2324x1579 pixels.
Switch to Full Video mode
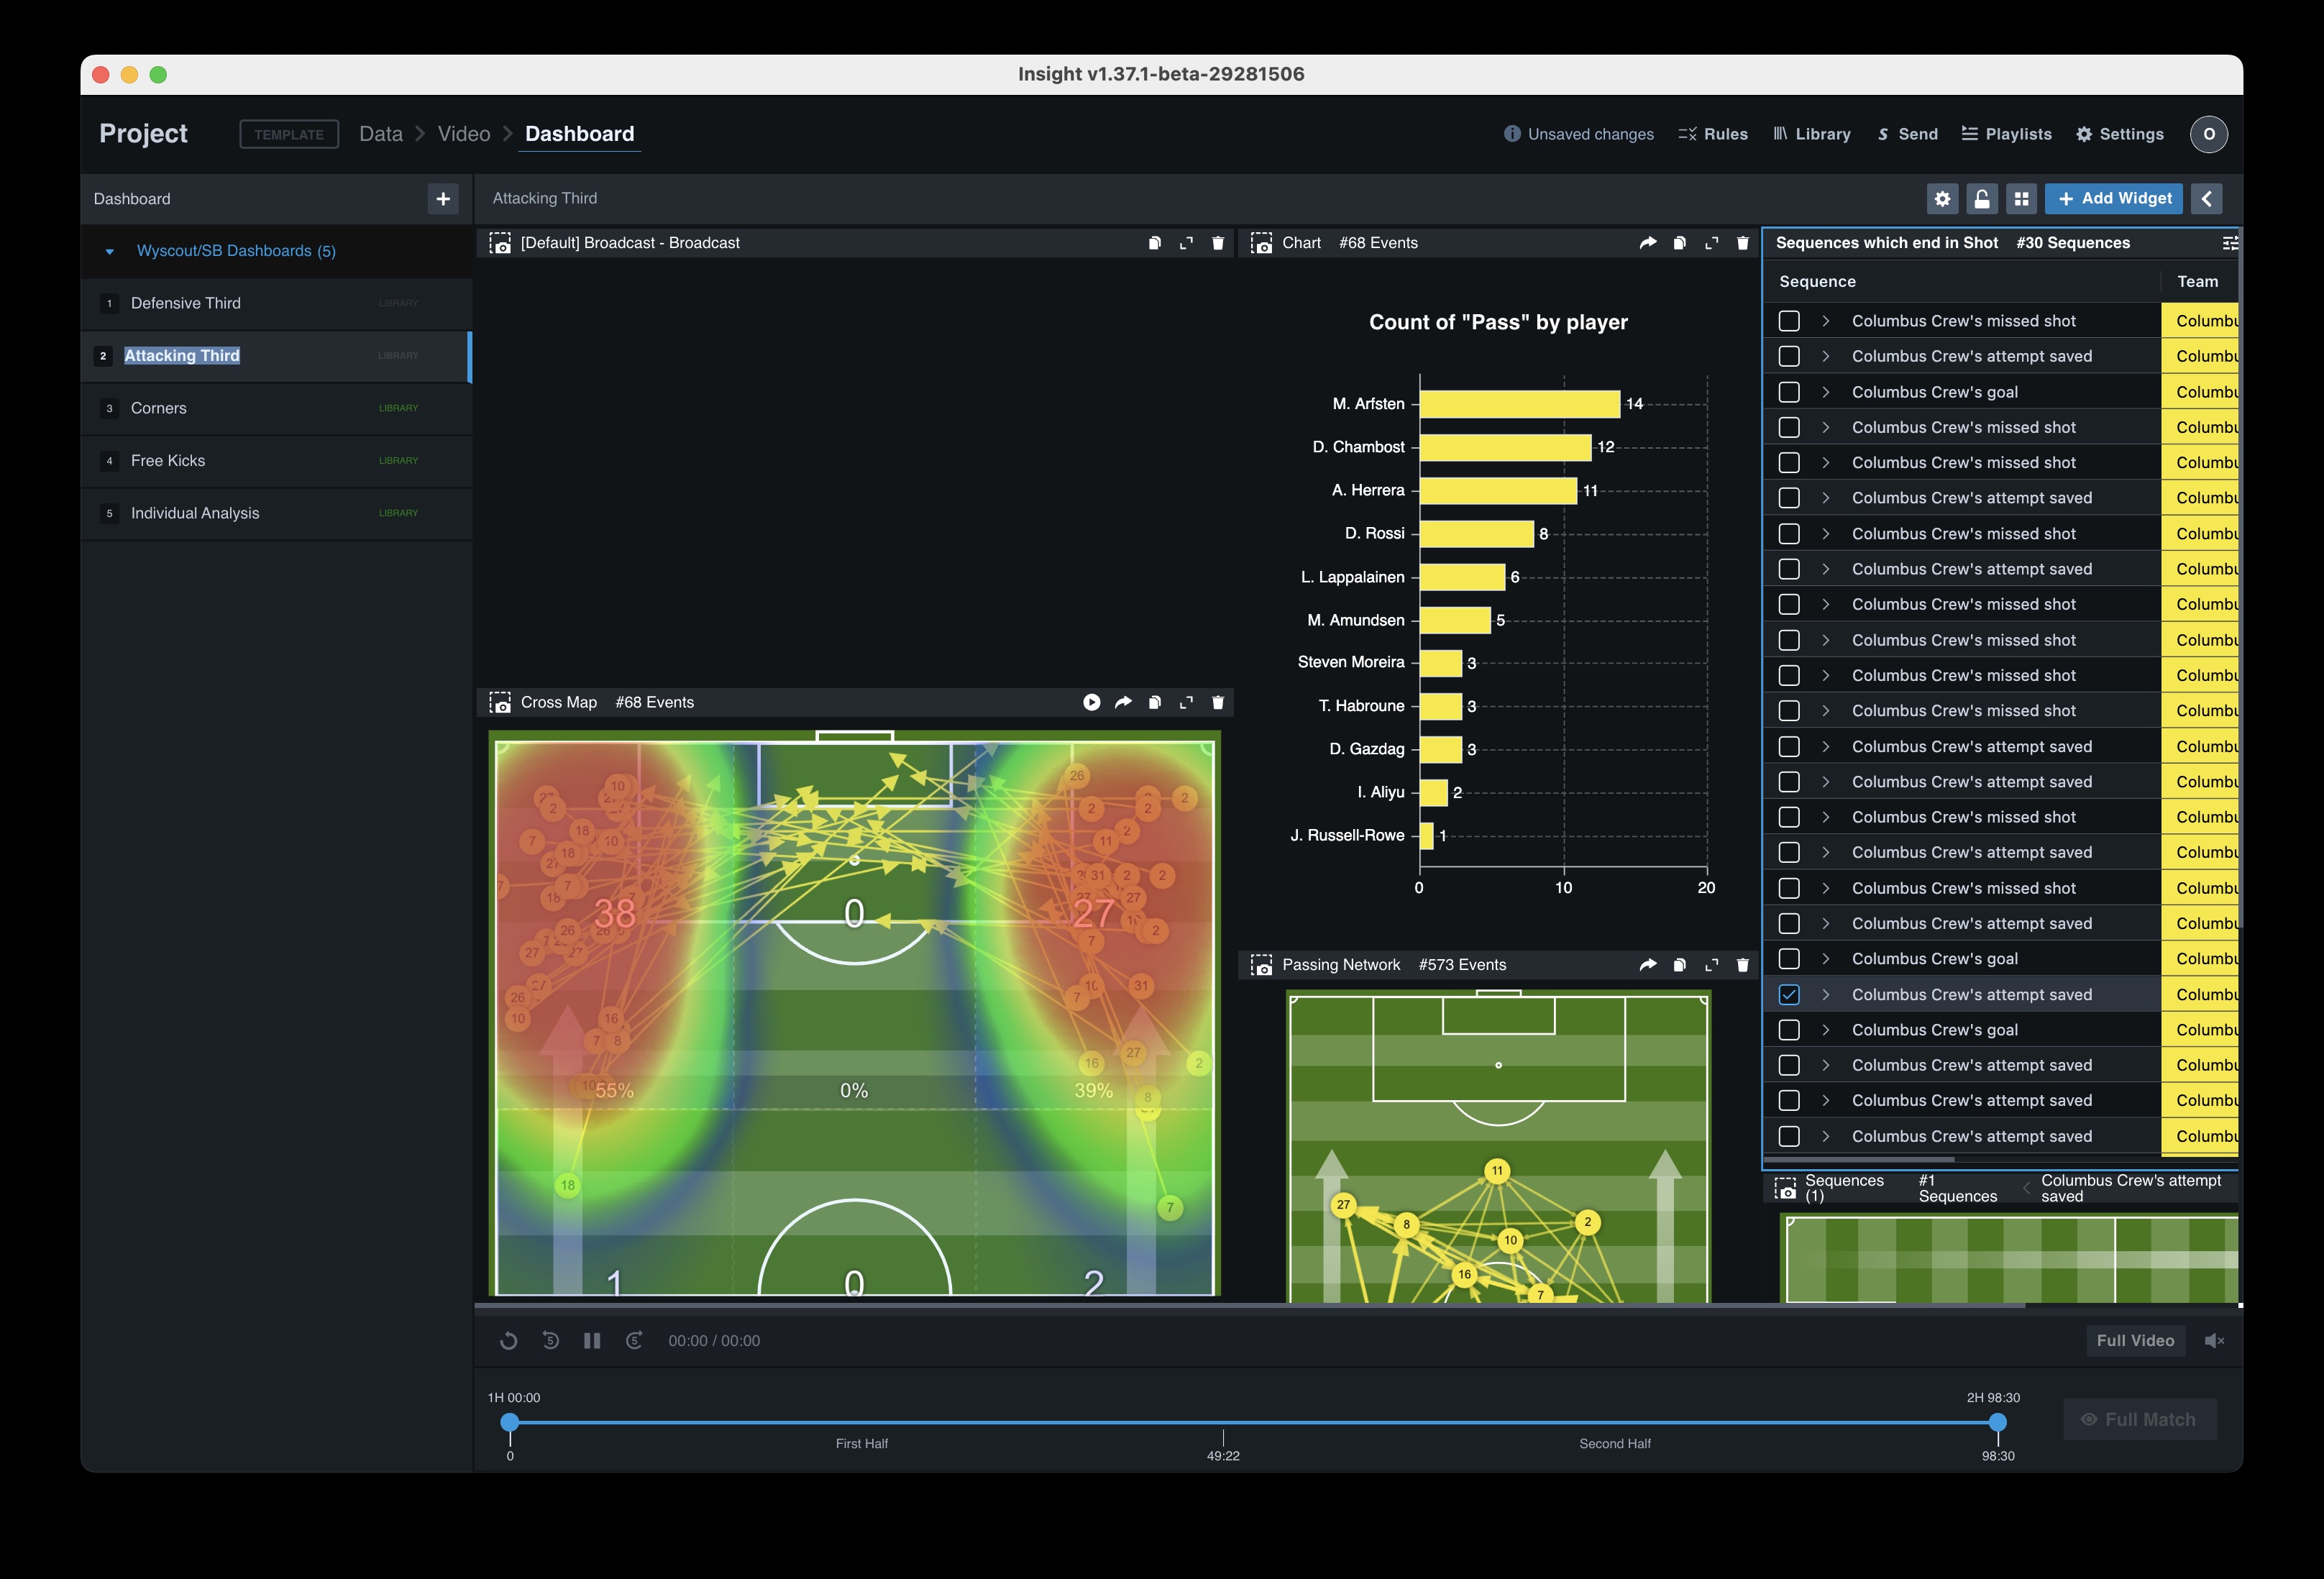tap(2135, 1340)
